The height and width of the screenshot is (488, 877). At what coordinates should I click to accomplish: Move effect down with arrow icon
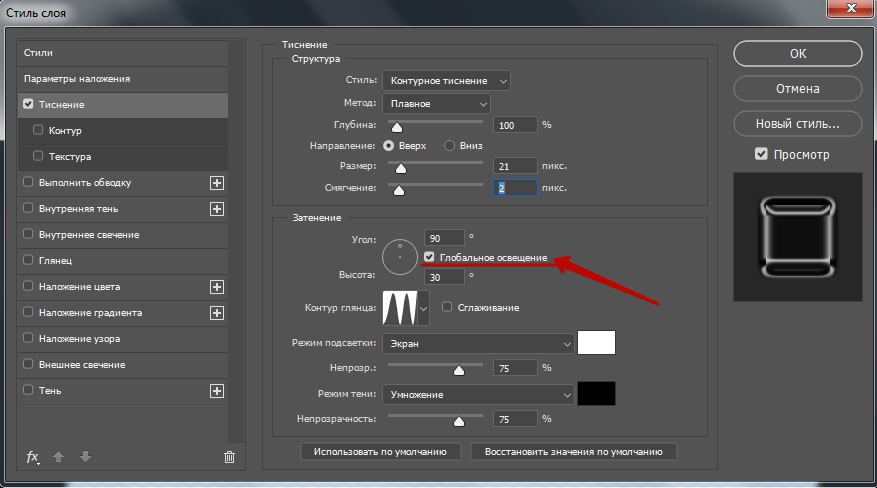[x=85, y=457]
